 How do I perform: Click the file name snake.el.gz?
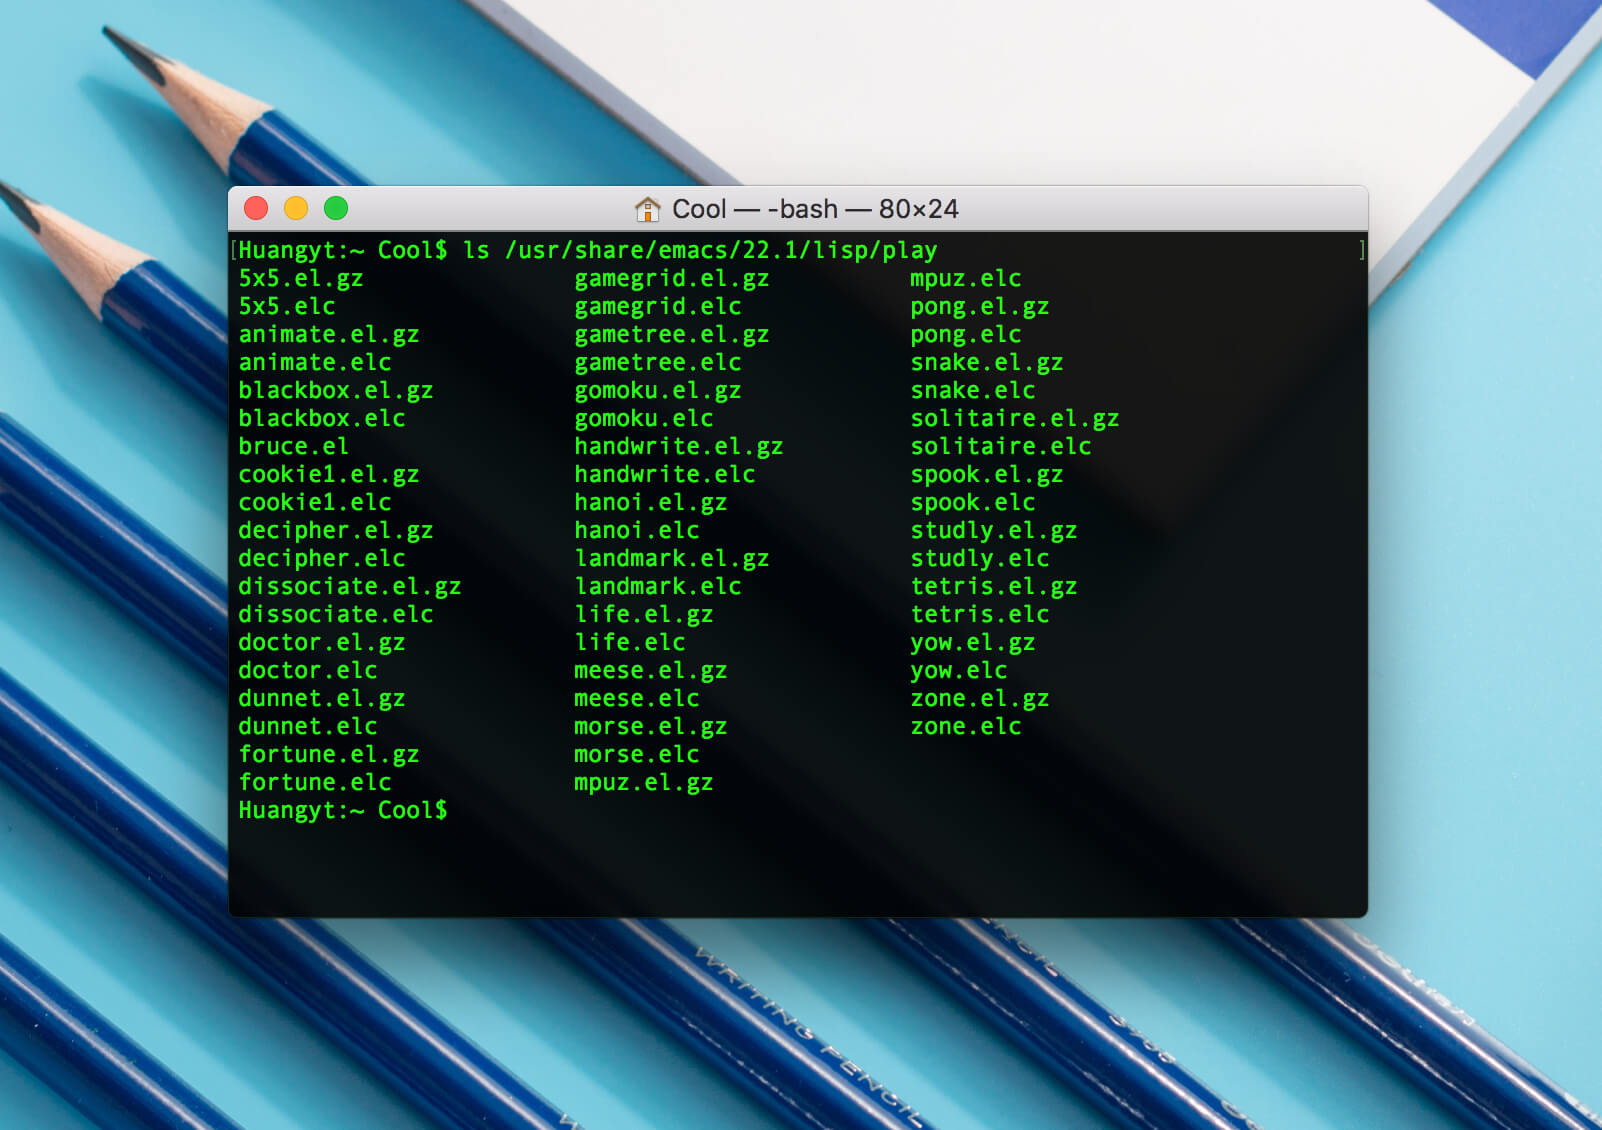click(987, 362)
